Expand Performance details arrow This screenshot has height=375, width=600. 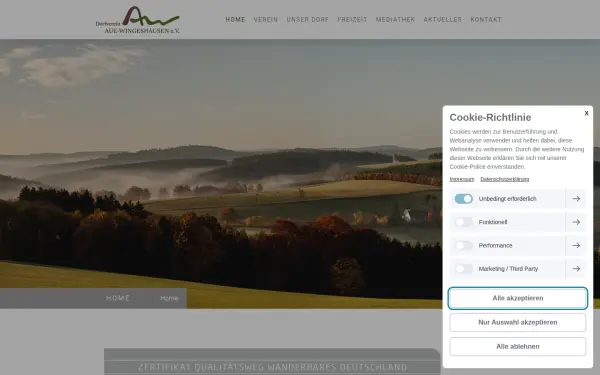576,246
